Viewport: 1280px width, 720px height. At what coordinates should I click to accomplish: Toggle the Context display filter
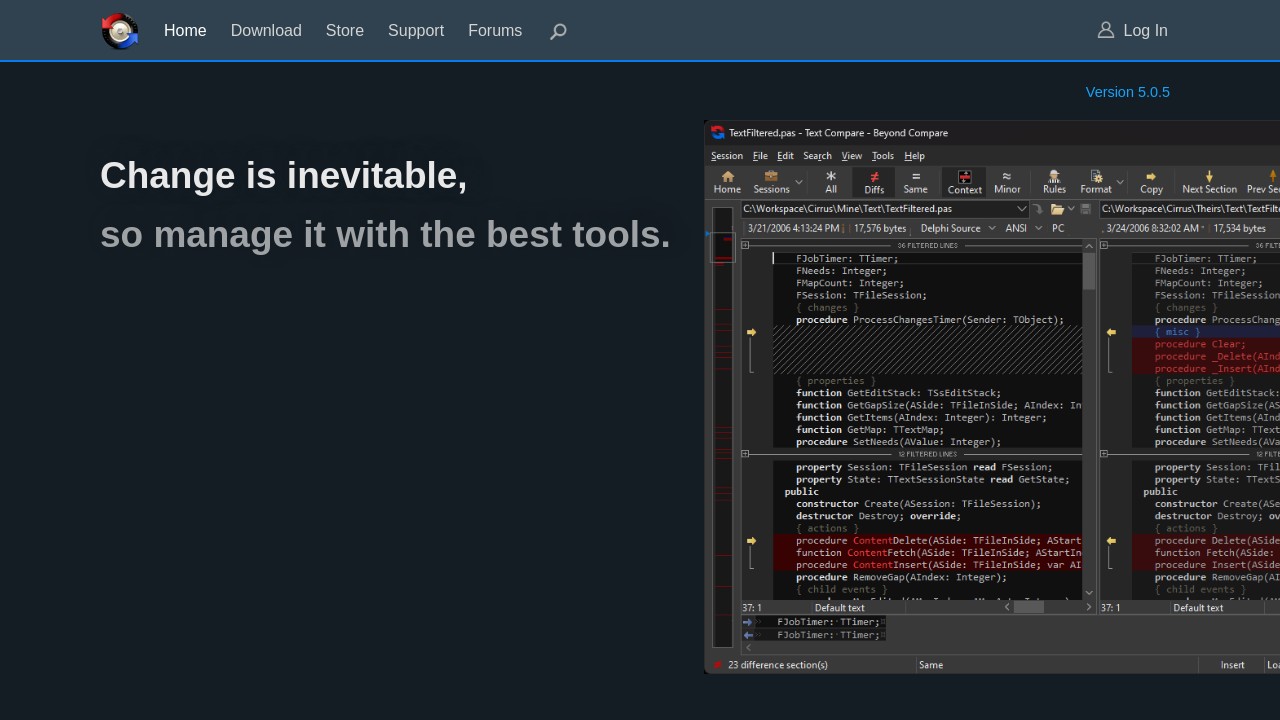point(964,181)
